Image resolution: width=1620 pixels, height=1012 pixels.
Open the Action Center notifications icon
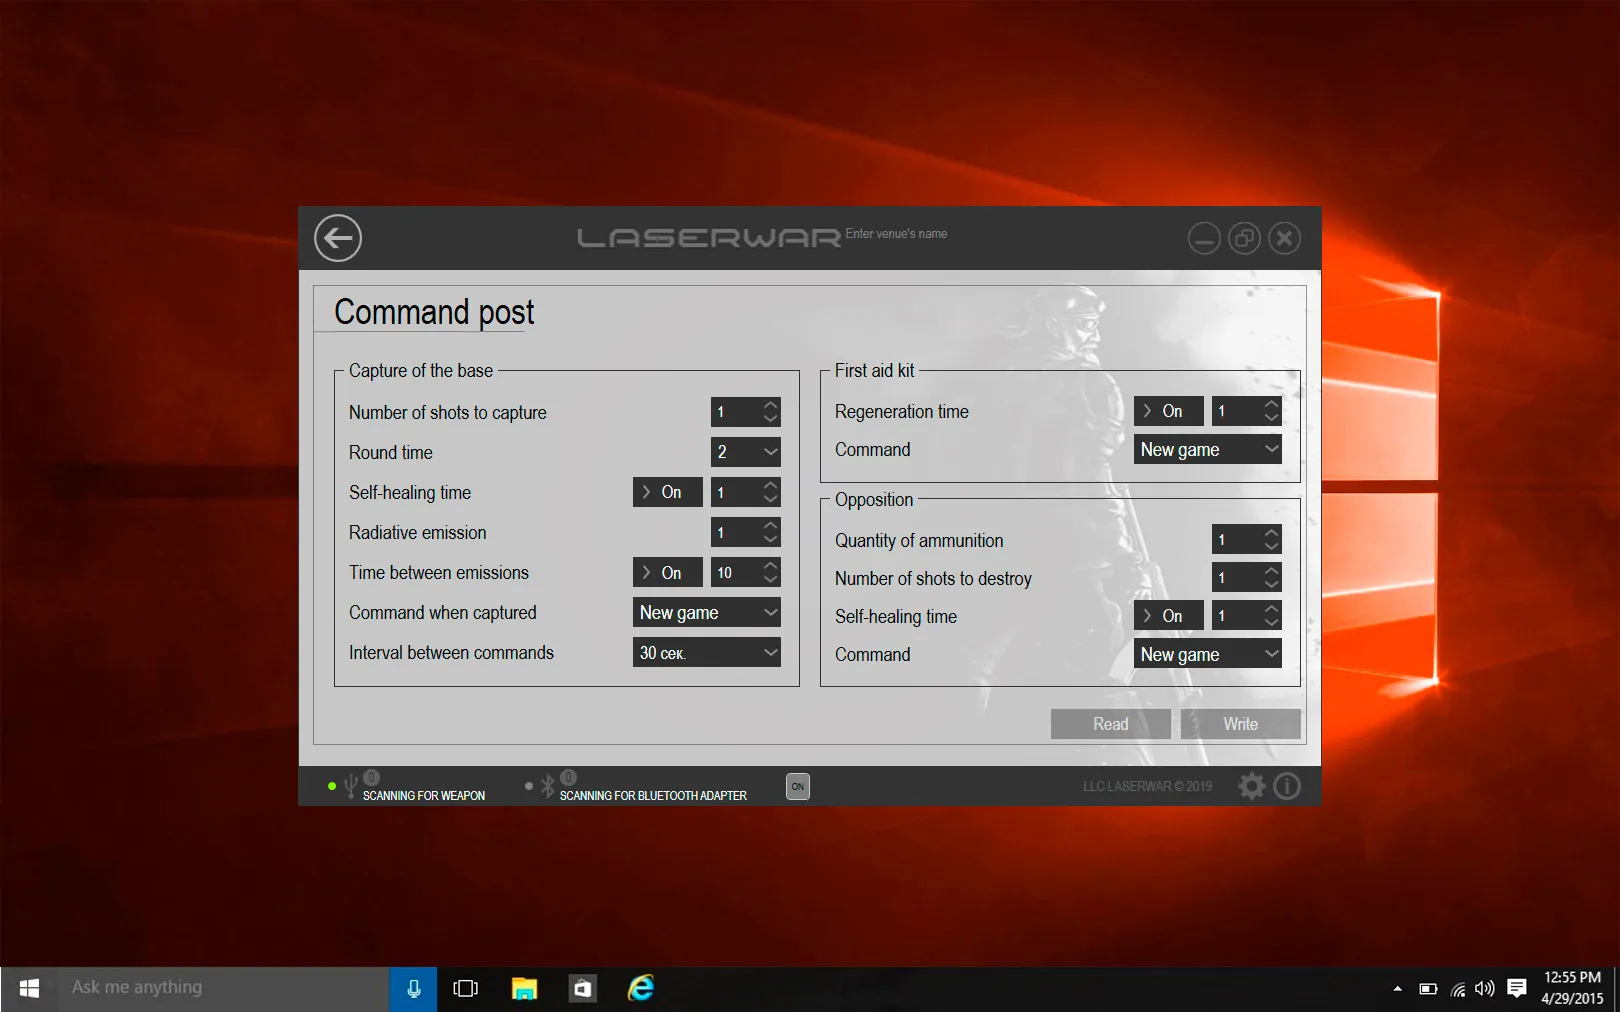(x=1517, y=988)
